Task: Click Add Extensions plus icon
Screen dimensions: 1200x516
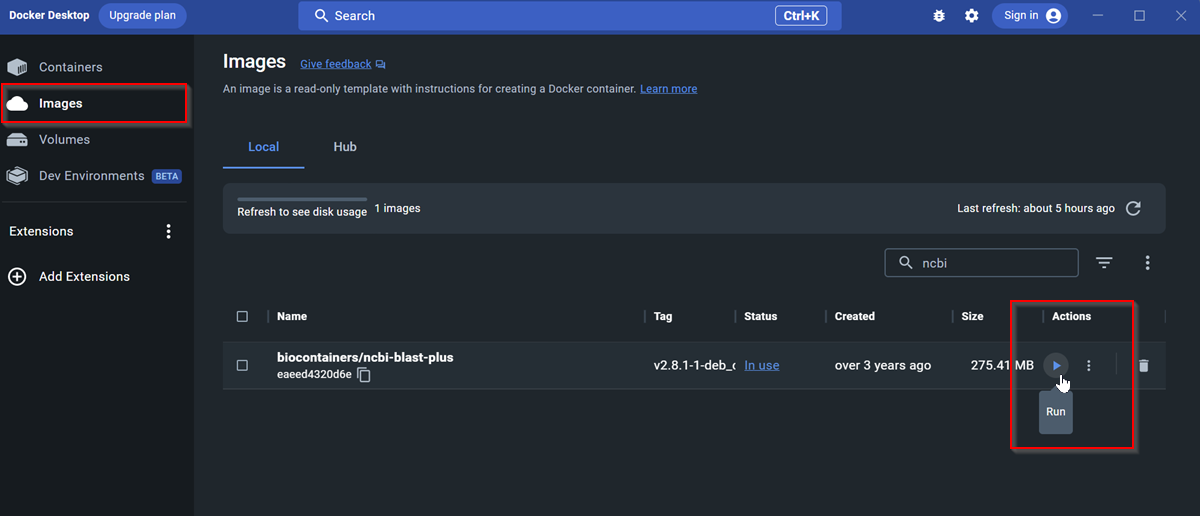Action: point(17,277)
